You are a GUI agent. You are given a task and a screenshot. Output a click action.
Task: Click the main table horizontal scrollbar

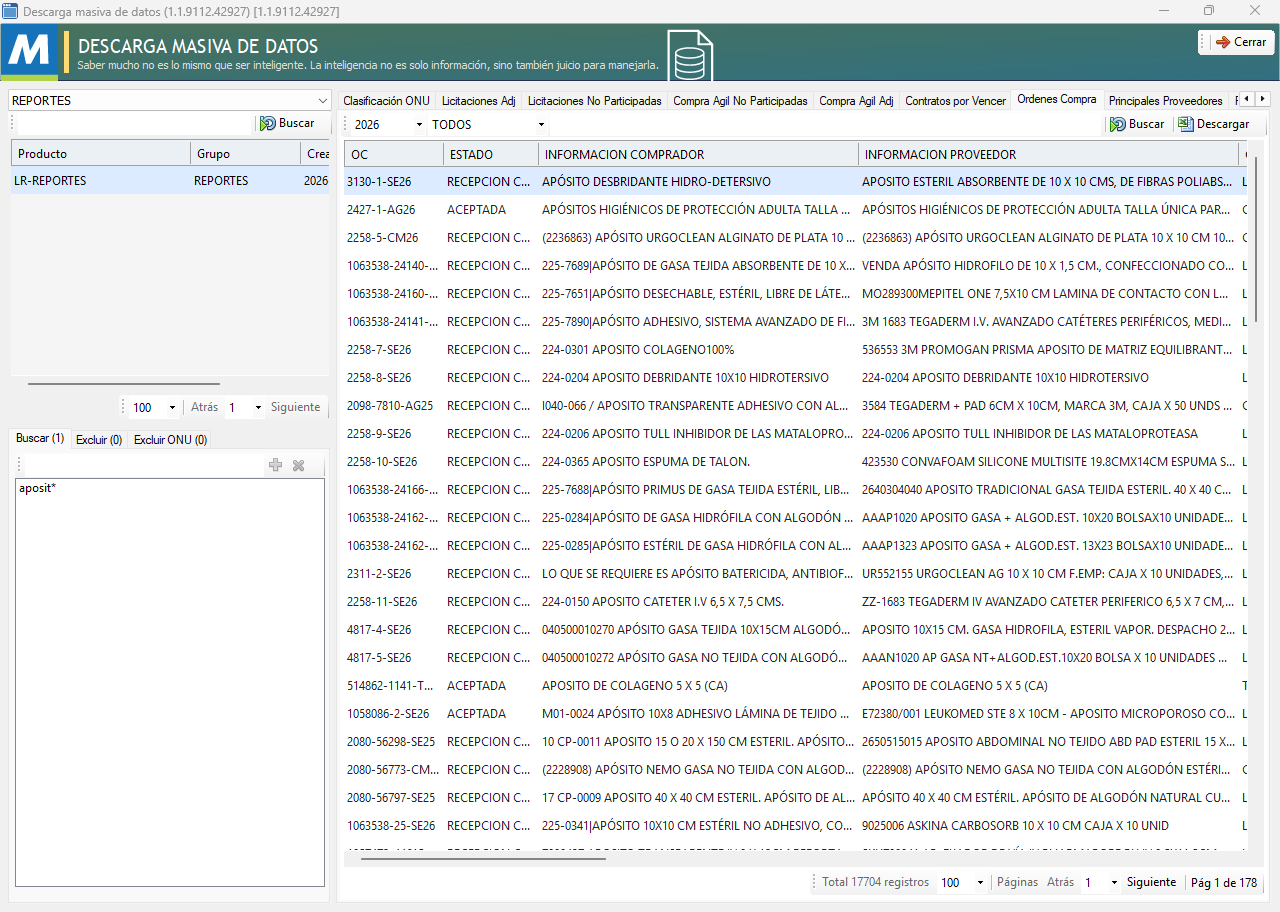(x=485, y=858)
